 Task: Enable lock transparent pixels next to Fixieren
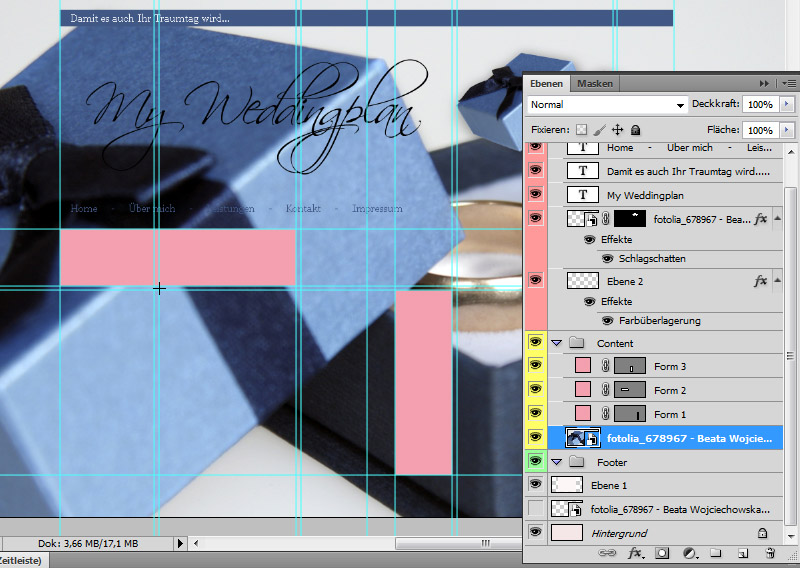(x=582, y=130)
